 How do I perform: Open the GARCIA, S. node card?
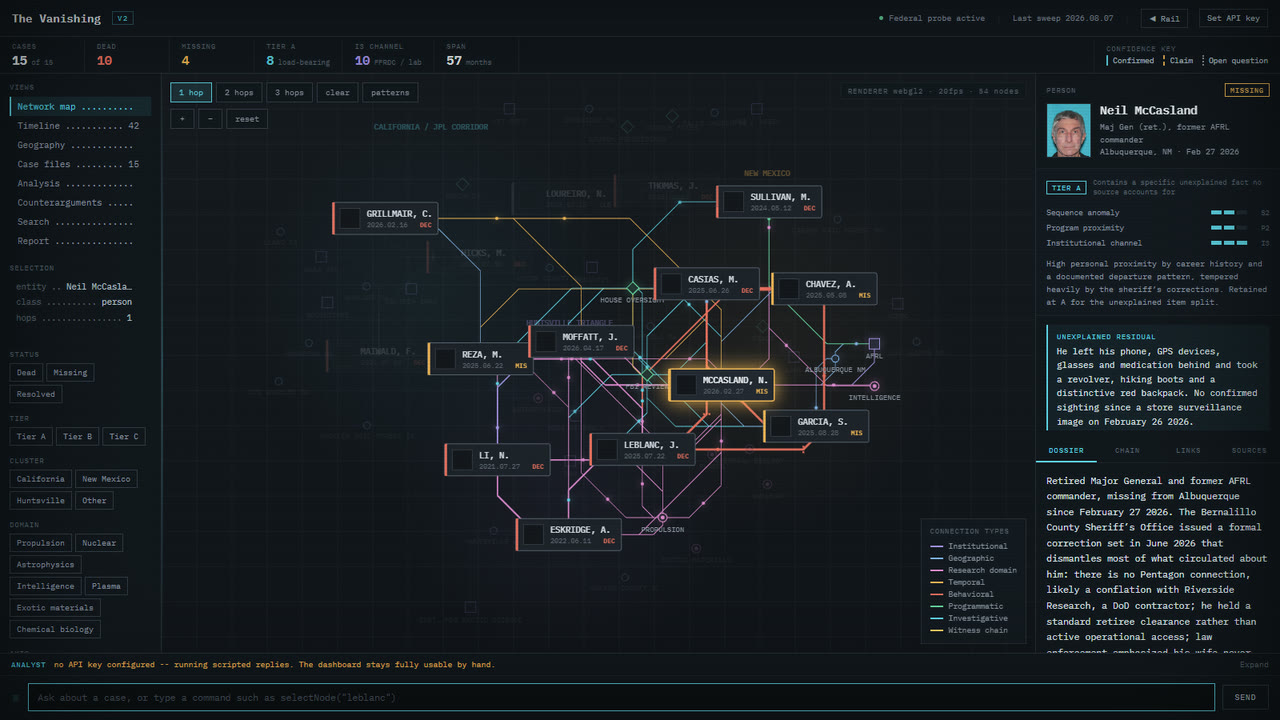[x=816, y=426]
